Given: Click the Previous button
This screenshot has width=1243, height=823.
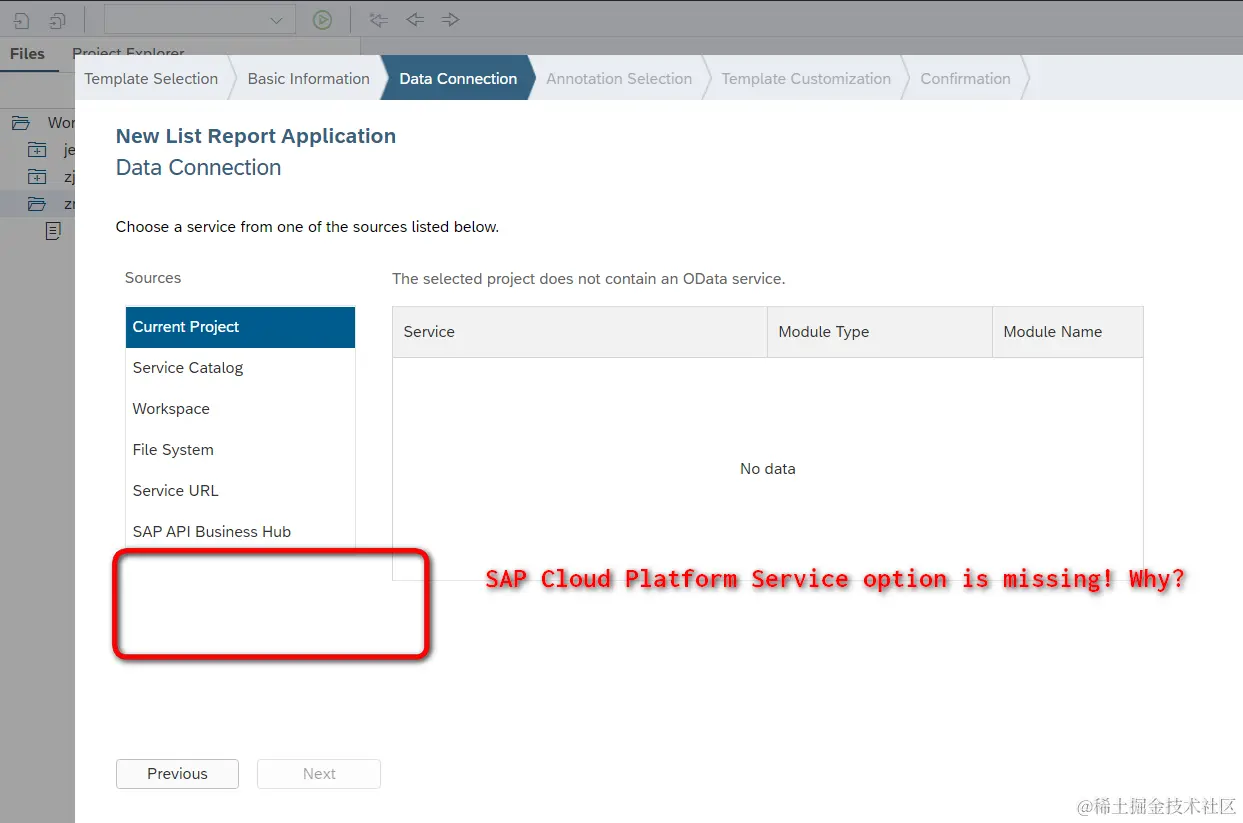Looking at the screenshot, I should [x=177, y=774].
